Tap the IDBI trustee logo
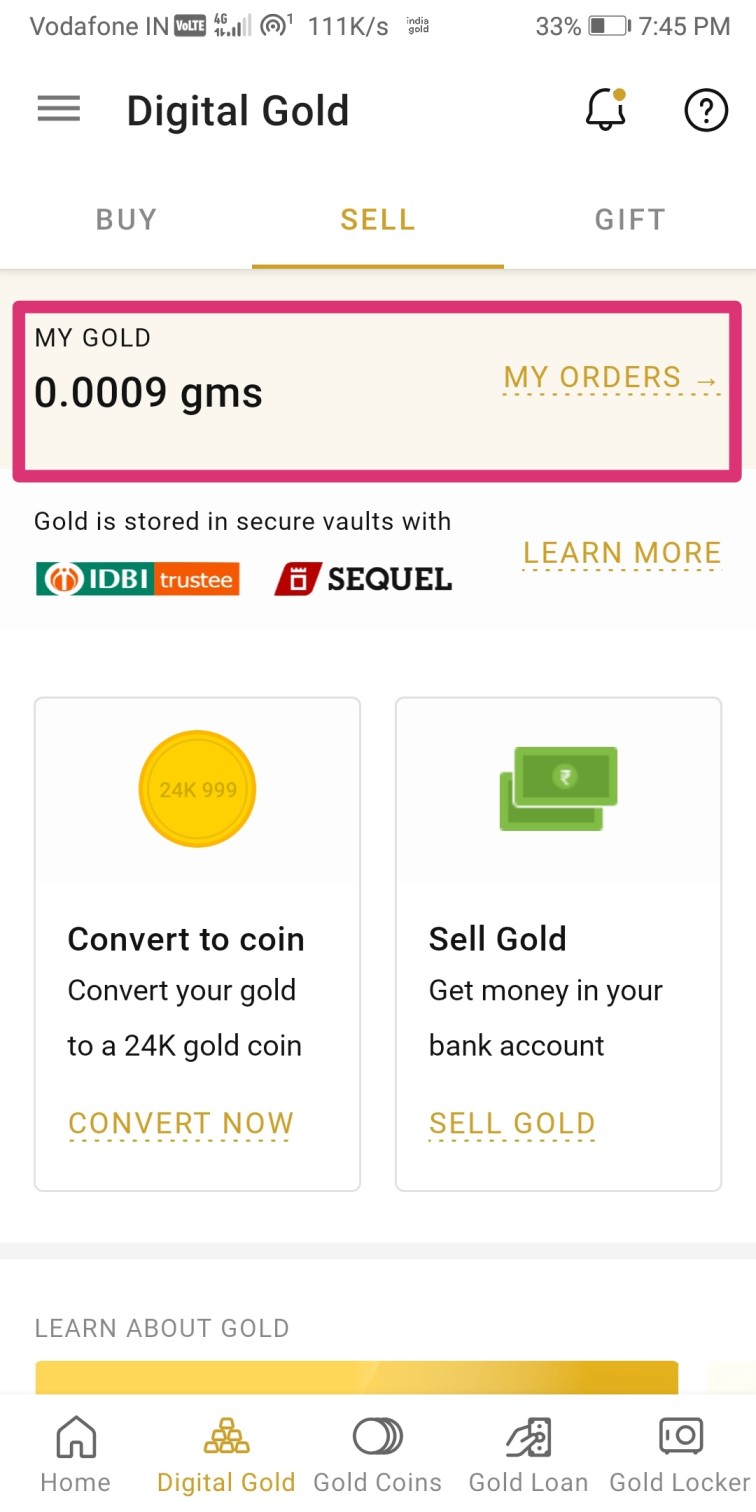Image resolution: width=756 pixels, height=1512 pixels. (137, 579)
